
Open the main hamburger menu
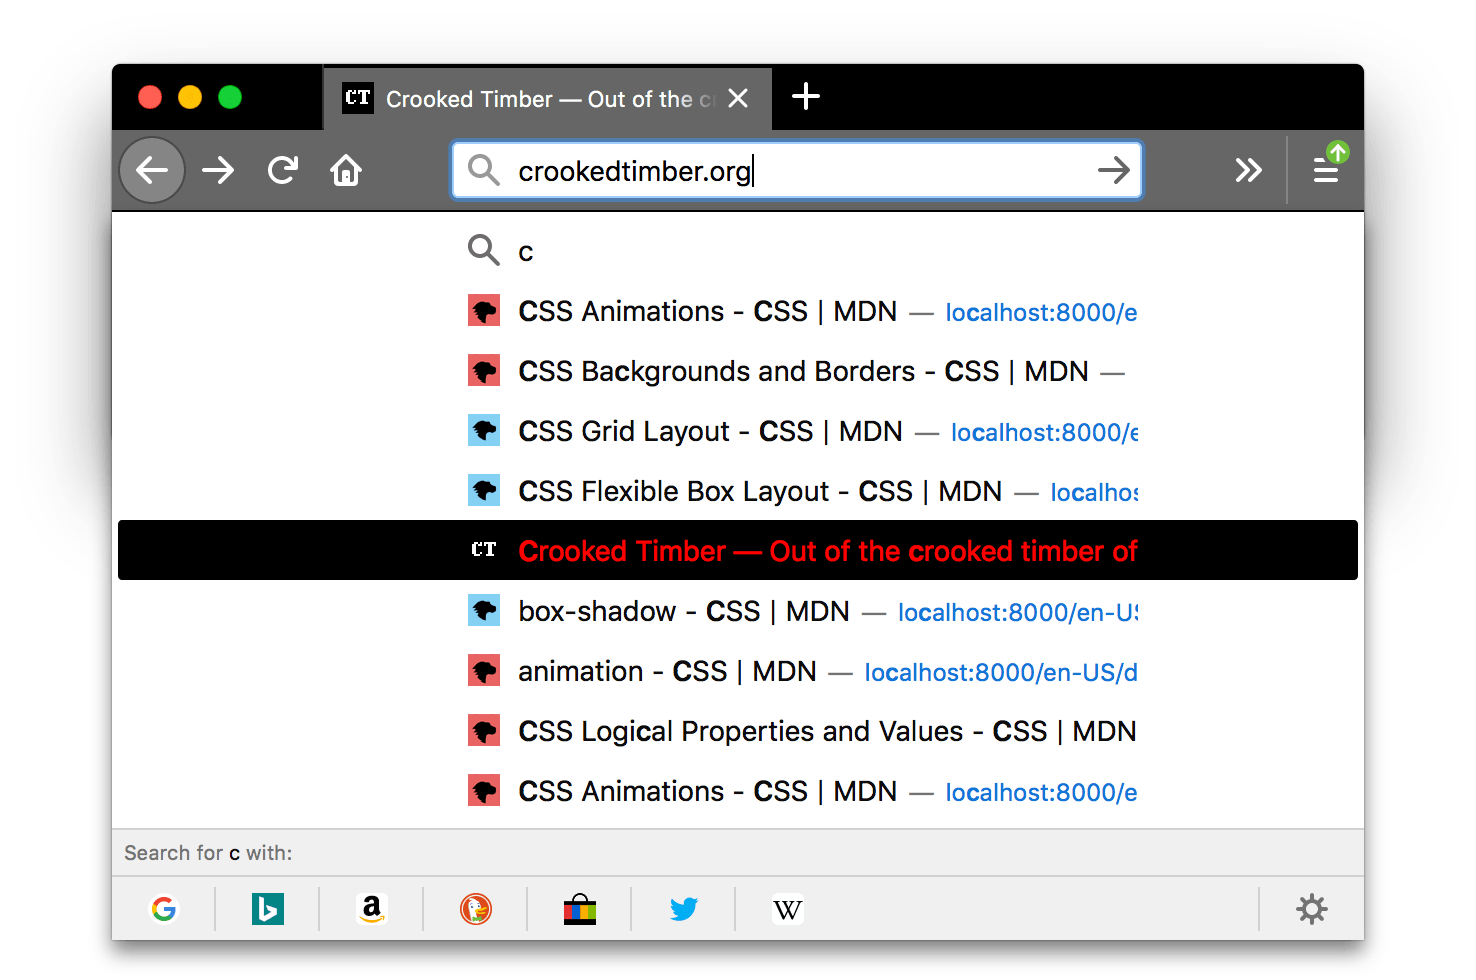[x=1326, y=170]
